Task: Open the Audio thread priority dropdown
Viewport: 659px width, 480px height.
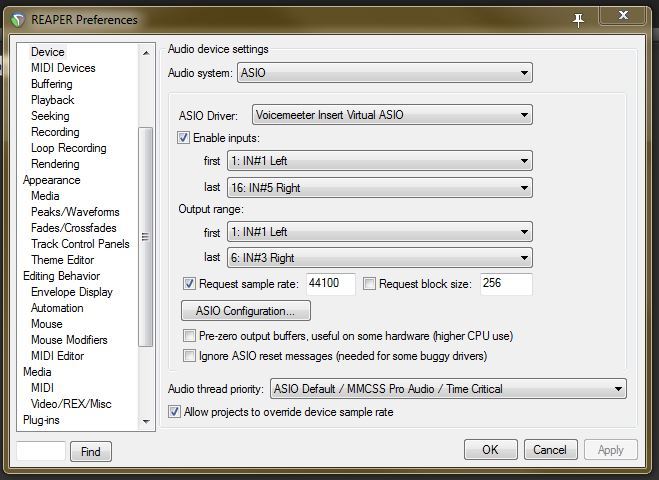Action: tap(447, 388)
